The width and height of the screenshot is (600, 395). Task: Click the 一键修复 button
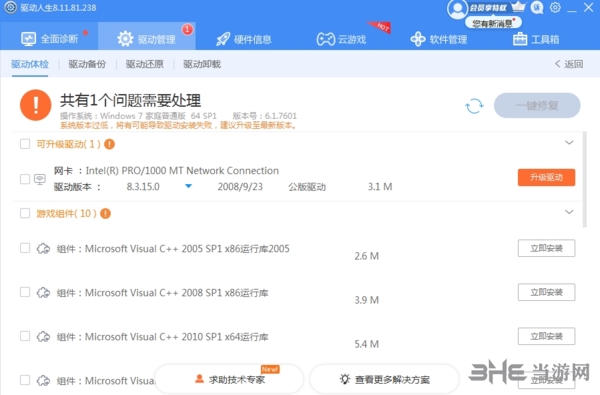537,105
